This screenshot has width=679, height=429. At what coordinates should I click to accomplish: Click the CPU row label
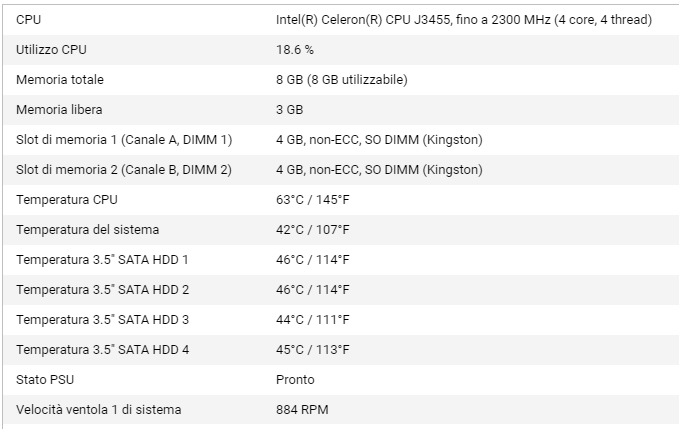pyautogui.click(x=29, y=19)
